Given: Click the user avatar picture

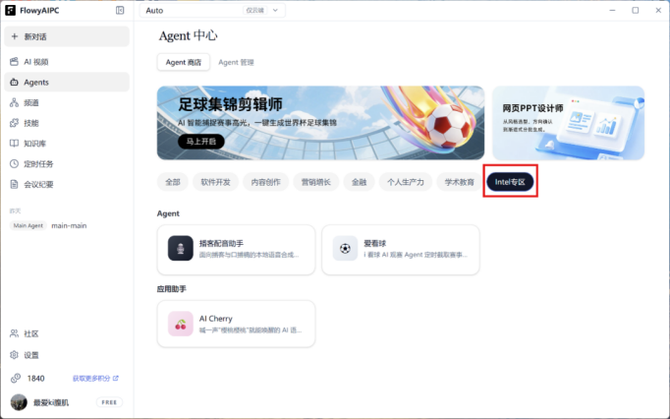Looking at the screenshot, I should (x=19, y=402).
